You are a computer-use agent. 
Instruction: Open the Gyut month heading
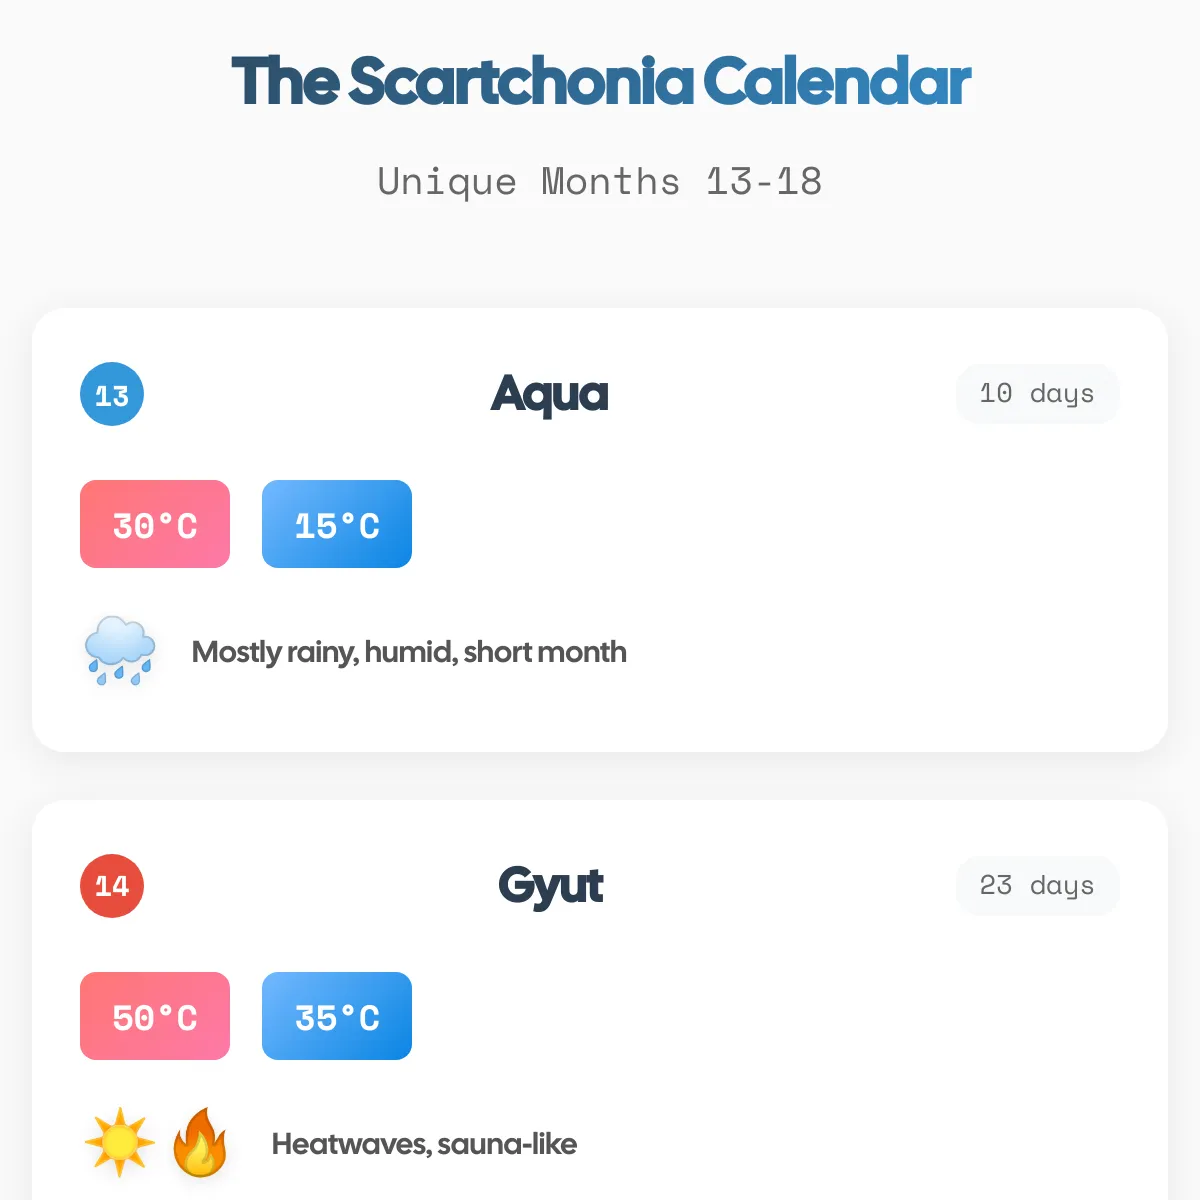click(x=550, y=886)
